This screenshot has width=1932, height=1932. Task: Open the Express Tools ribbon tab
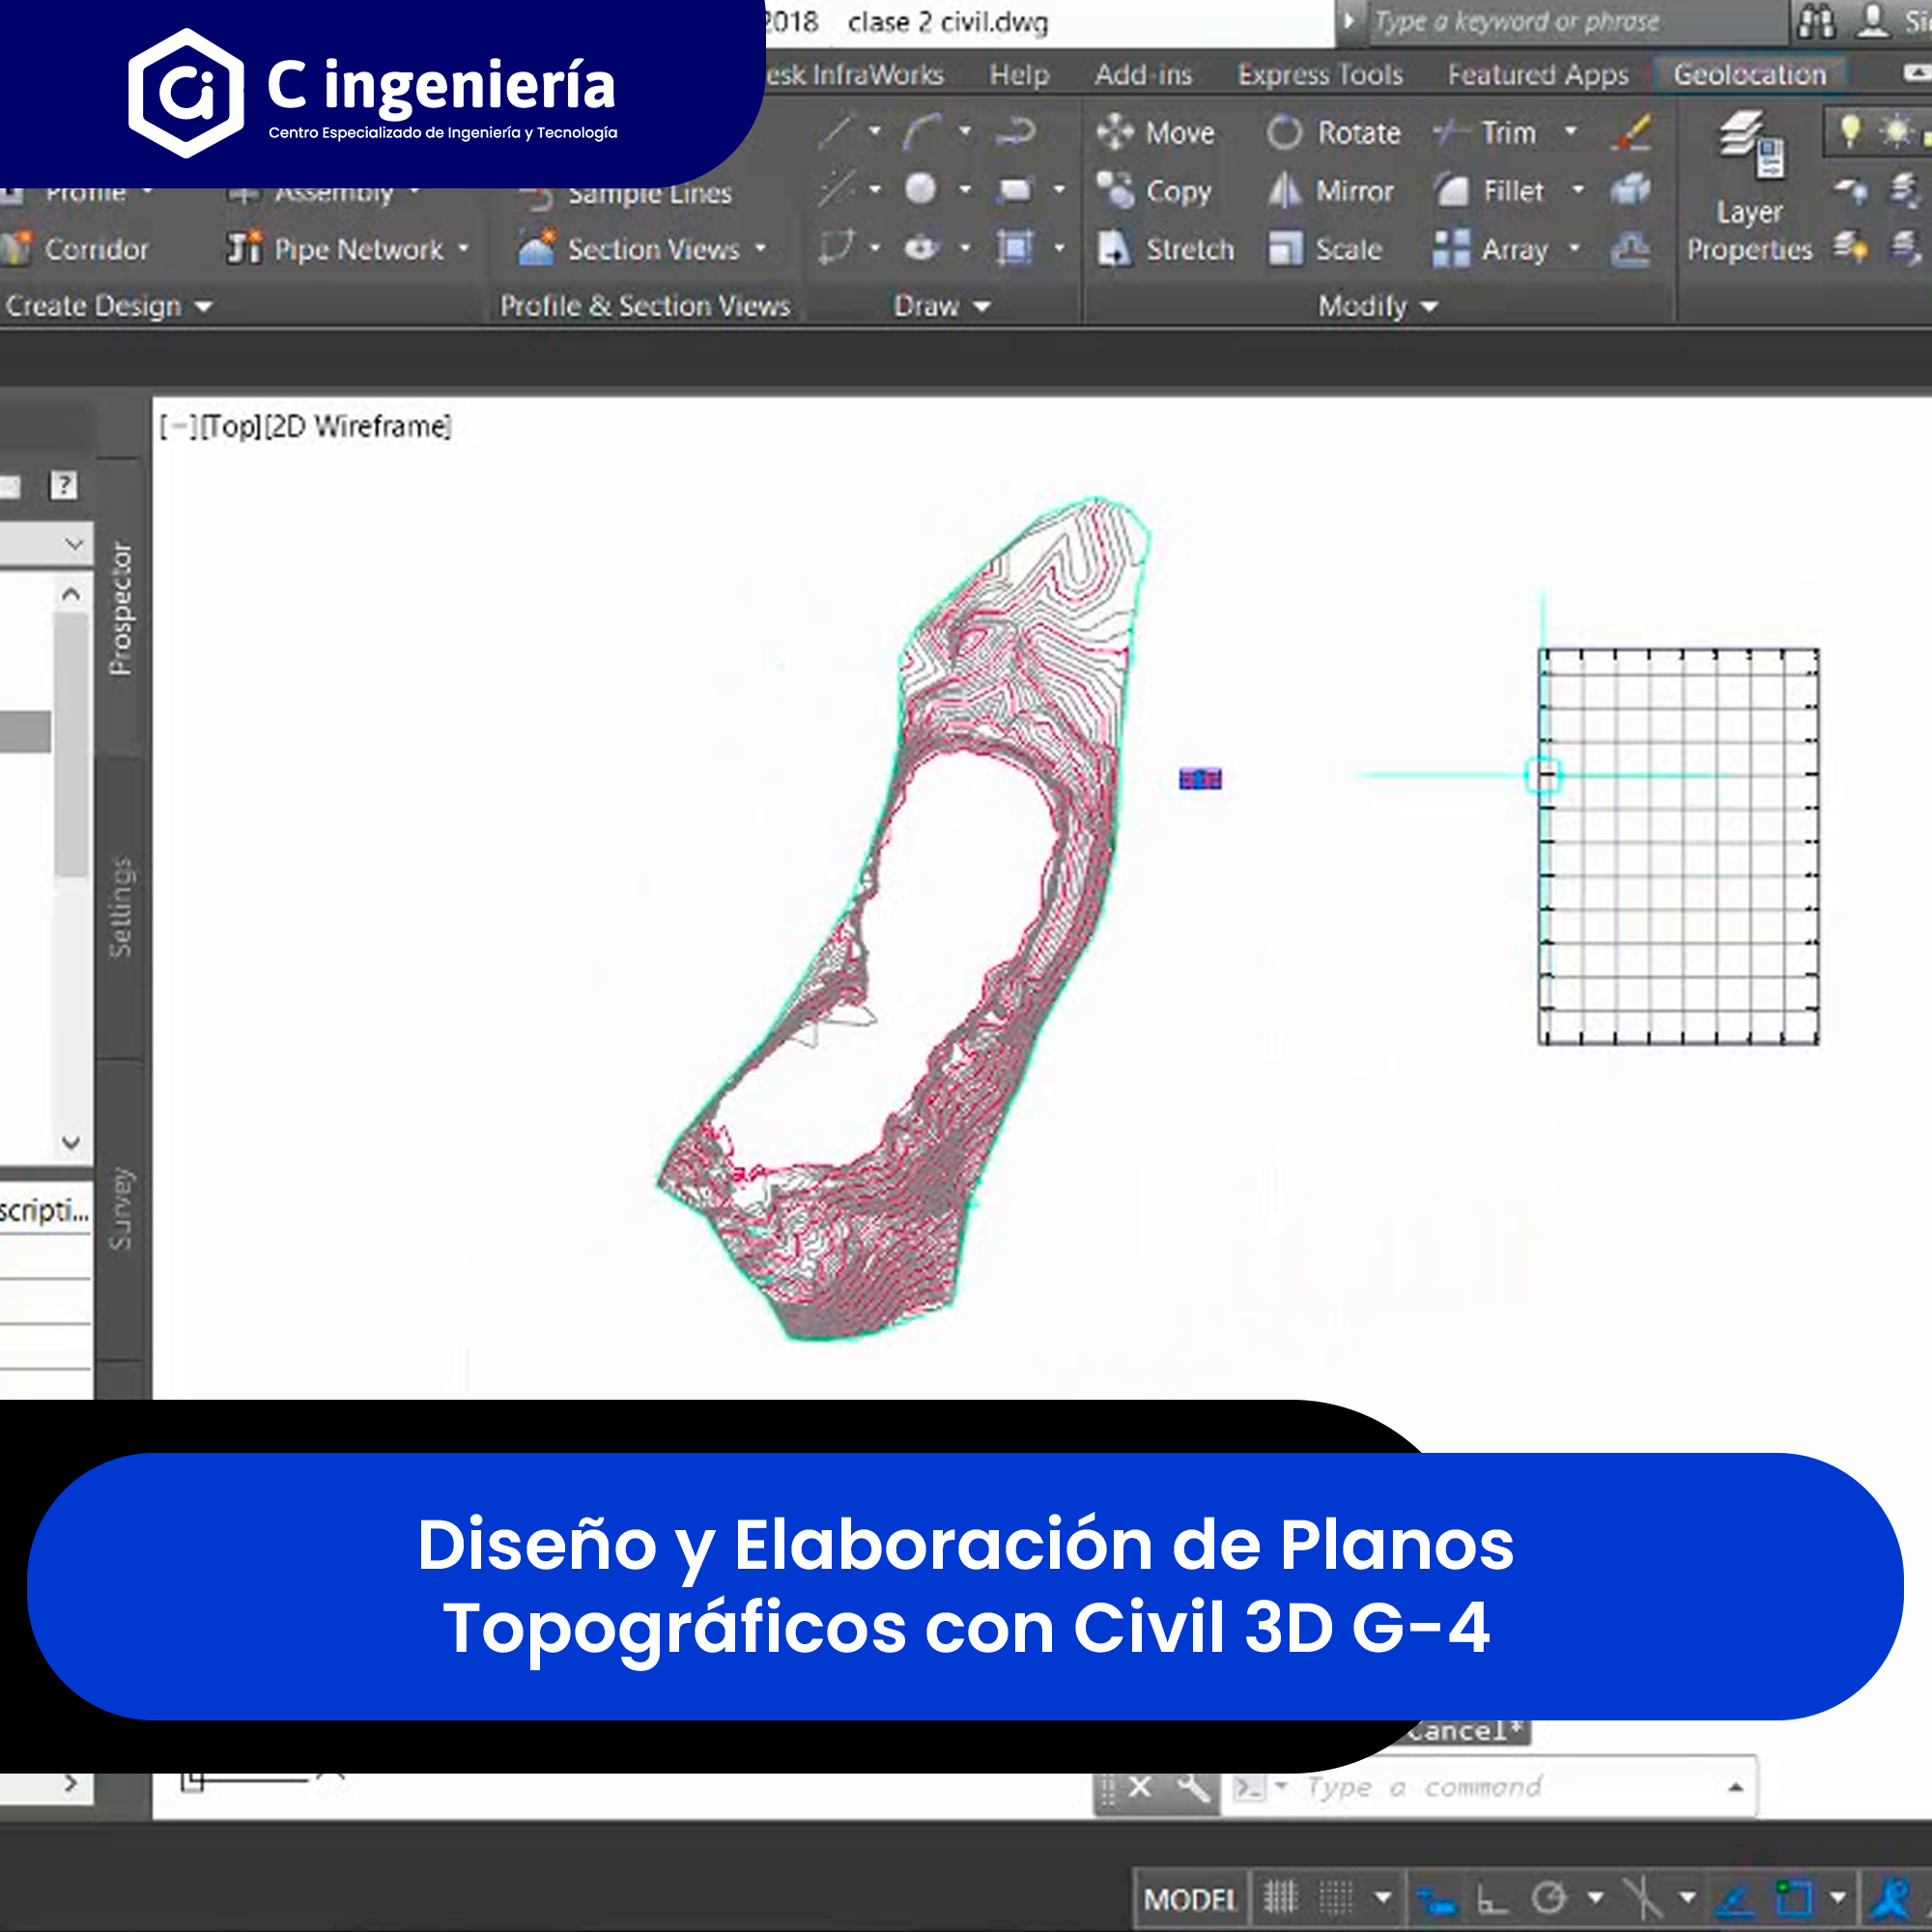coord(1320,74)
